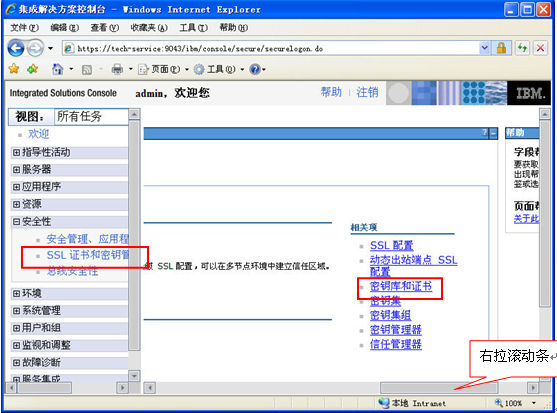Click the 密钥库和证书 link
The height and width of the screenshot is (413, 557).
point(401,286)
